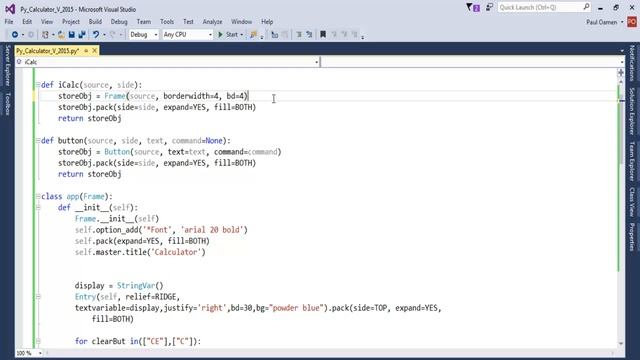Click the Save All icon
The height and width of the screenshot is (360, 640).
82,35
